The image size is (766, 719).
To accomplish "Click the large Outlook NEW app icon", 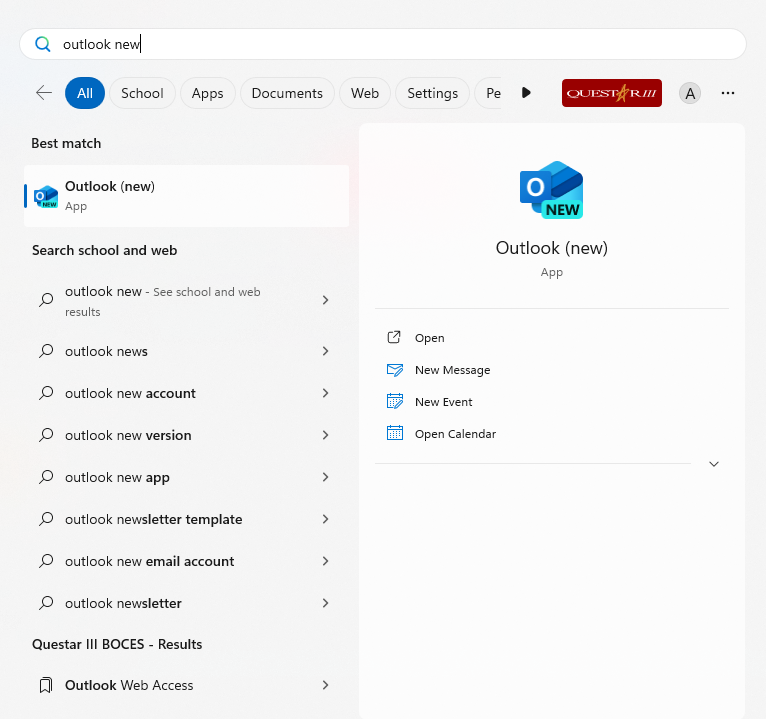I will 552,190.
